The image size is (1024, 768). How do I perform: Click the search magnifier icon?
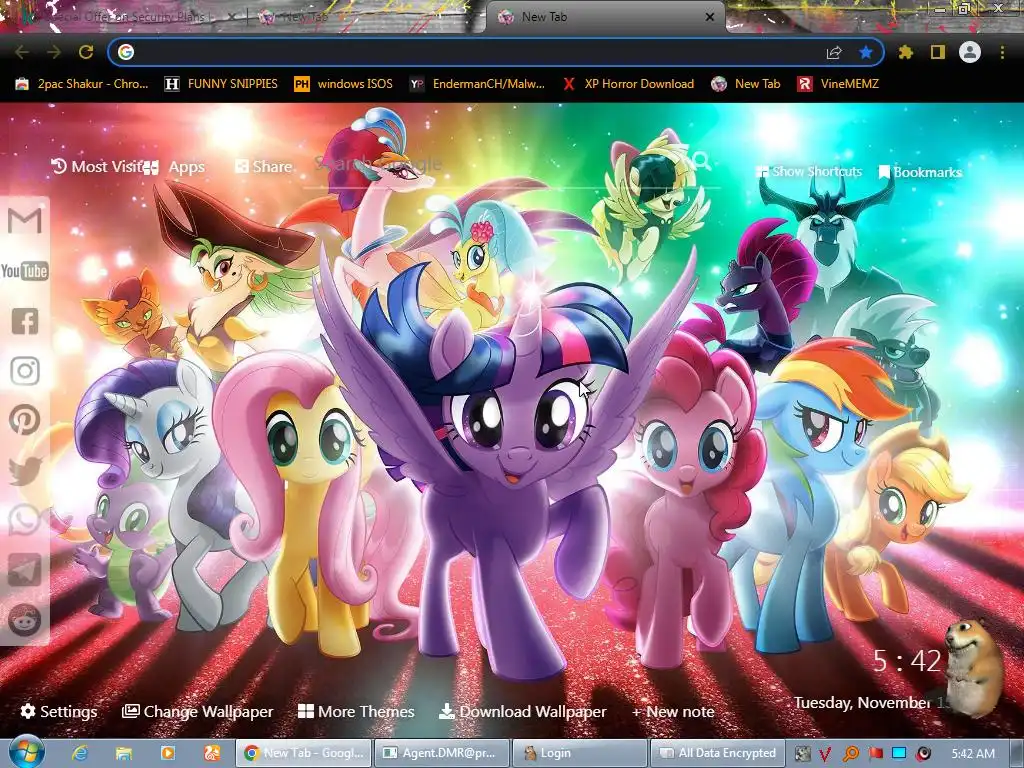click(x=701, y=161)
